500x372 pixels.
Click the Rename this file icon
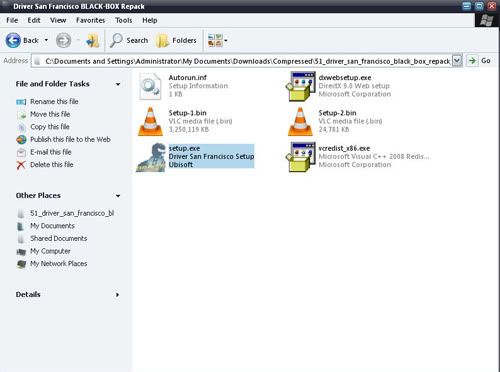click(x=21, y=102)
